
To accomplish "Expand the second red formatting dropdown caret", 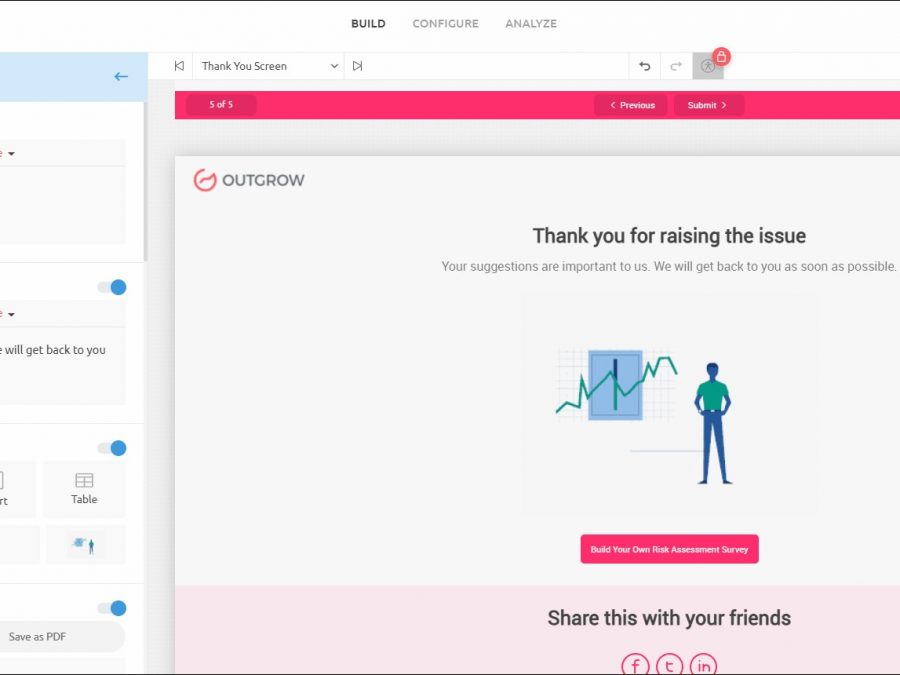I will [x=10, y=315].
